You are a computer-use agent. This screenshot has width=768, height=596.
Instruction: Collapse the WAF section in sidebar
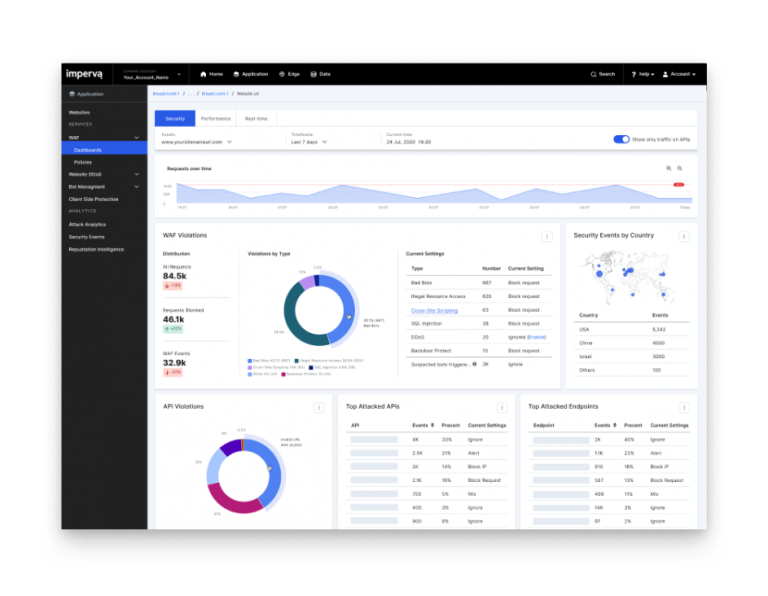(x=137, y=137)
